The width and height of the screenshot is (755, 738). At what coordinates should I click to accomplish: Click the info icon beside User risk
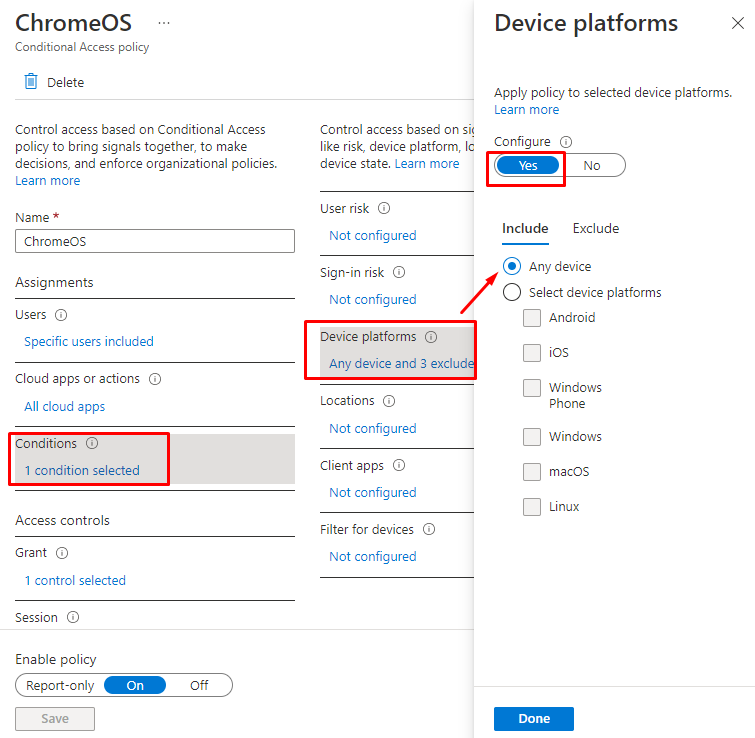(x=384, y=209)
